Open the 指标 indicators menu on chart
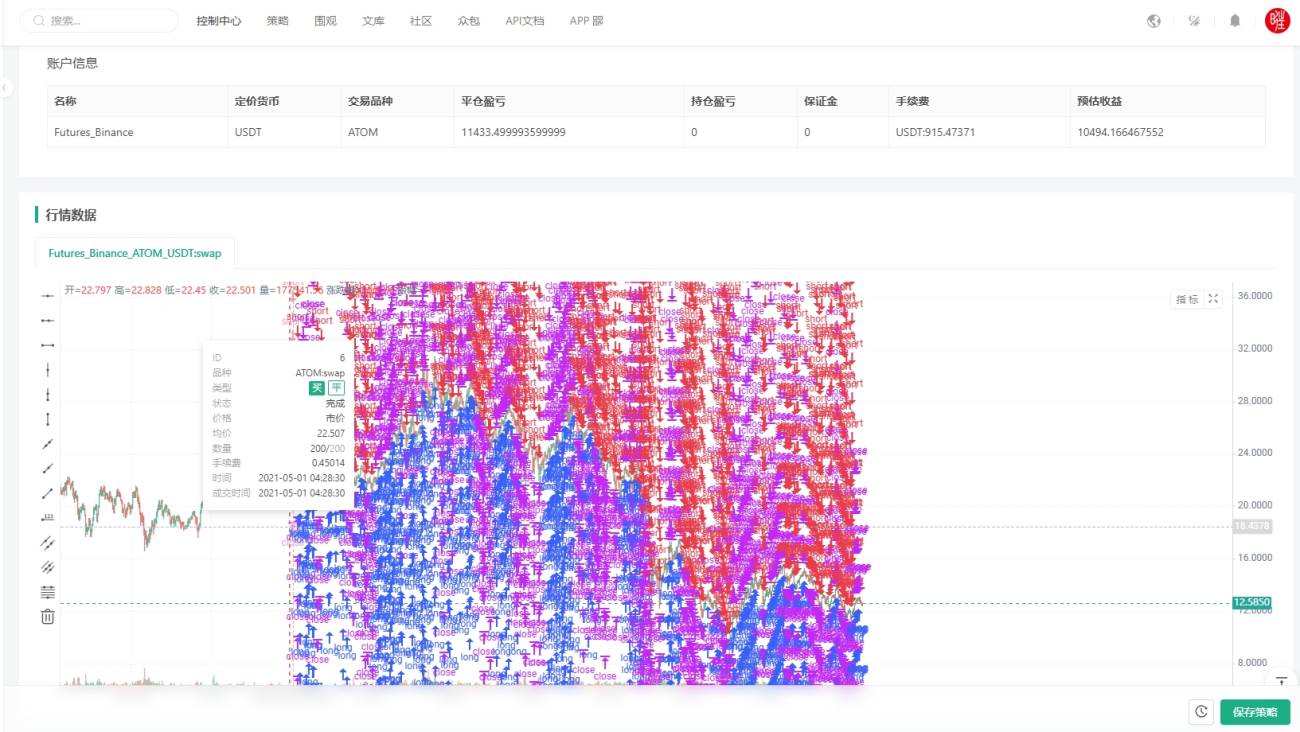Image resolution: width=1300 pixels, height=732 pixels. tap(1187, 299)
